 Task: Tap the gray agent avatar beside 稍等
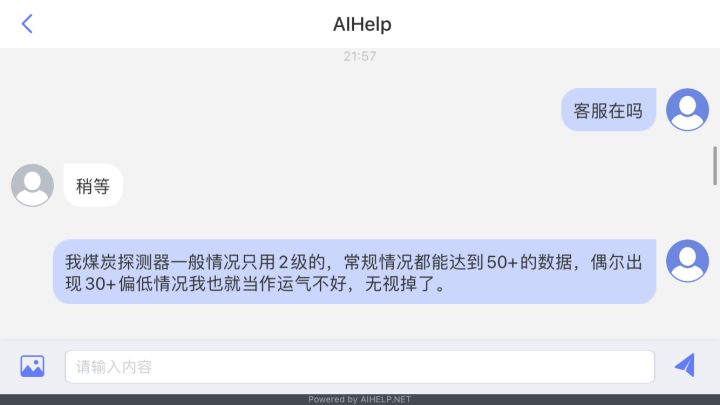tap(32, 185)
